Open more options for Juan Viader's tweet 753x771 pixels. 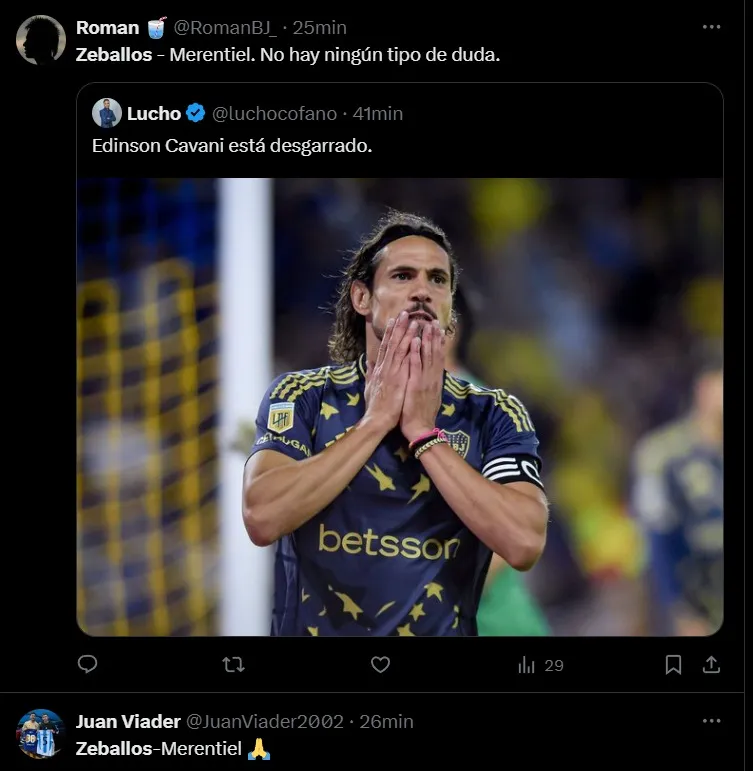pyautogui.click(x=711, y=721)
